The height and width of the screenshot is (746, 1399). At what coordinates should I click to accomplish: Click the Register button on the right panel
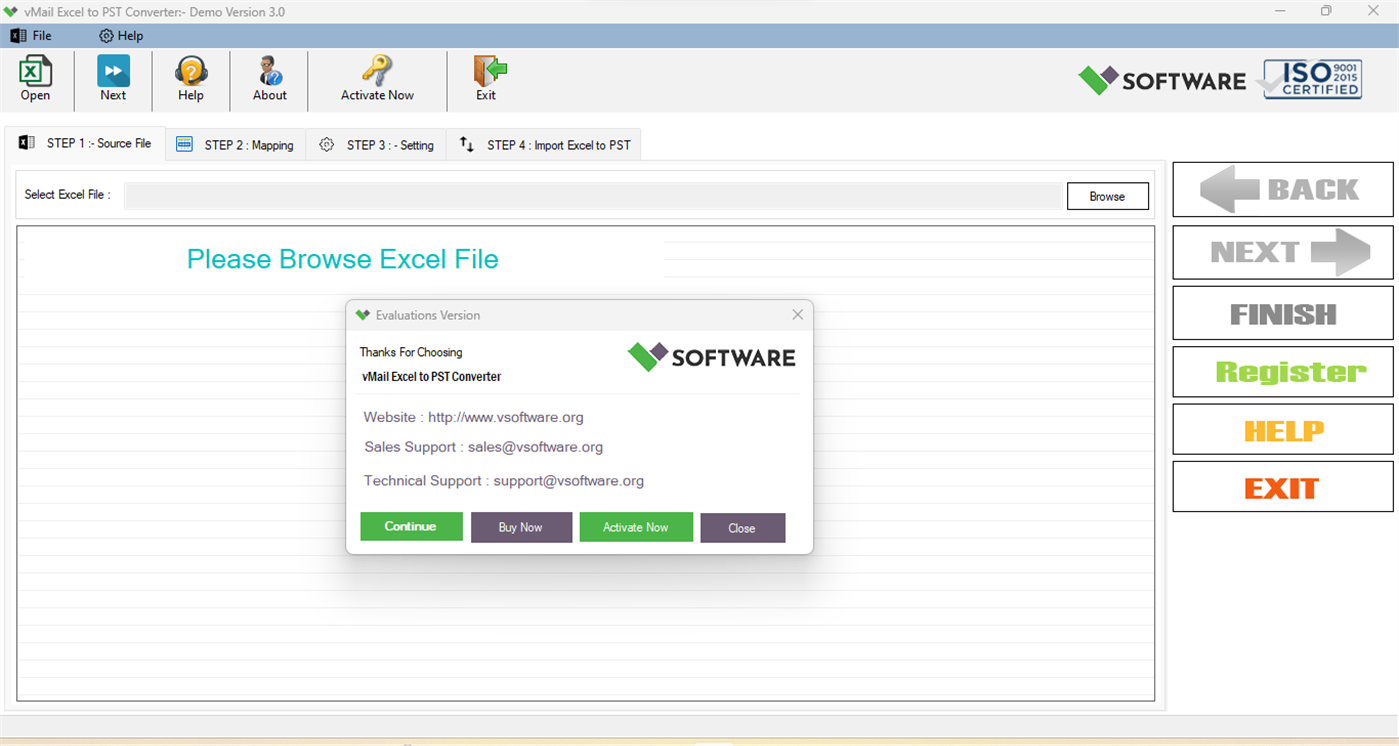(1283, 371)
